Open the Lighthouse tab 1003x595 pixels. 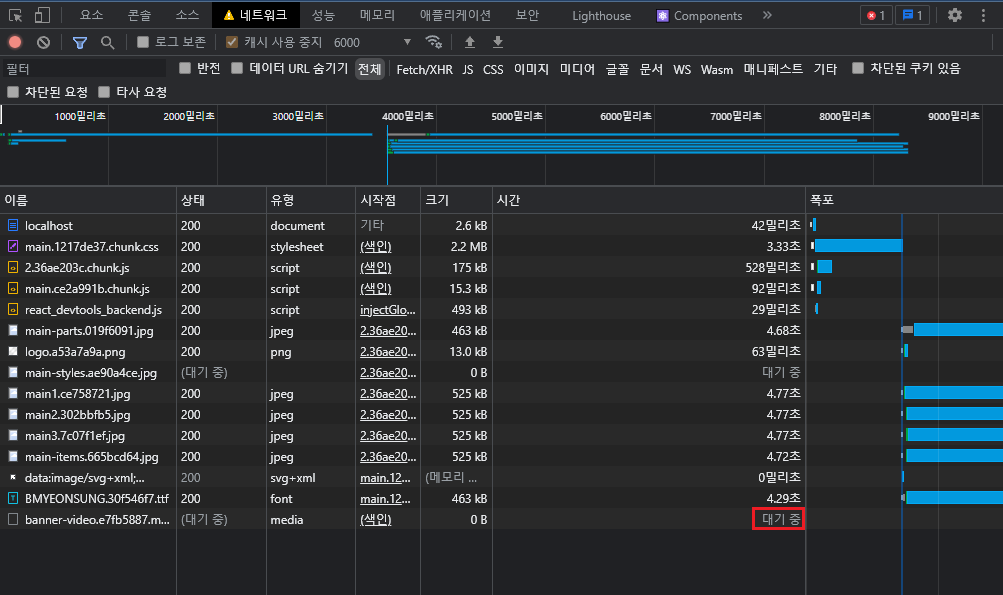point(601,15)
